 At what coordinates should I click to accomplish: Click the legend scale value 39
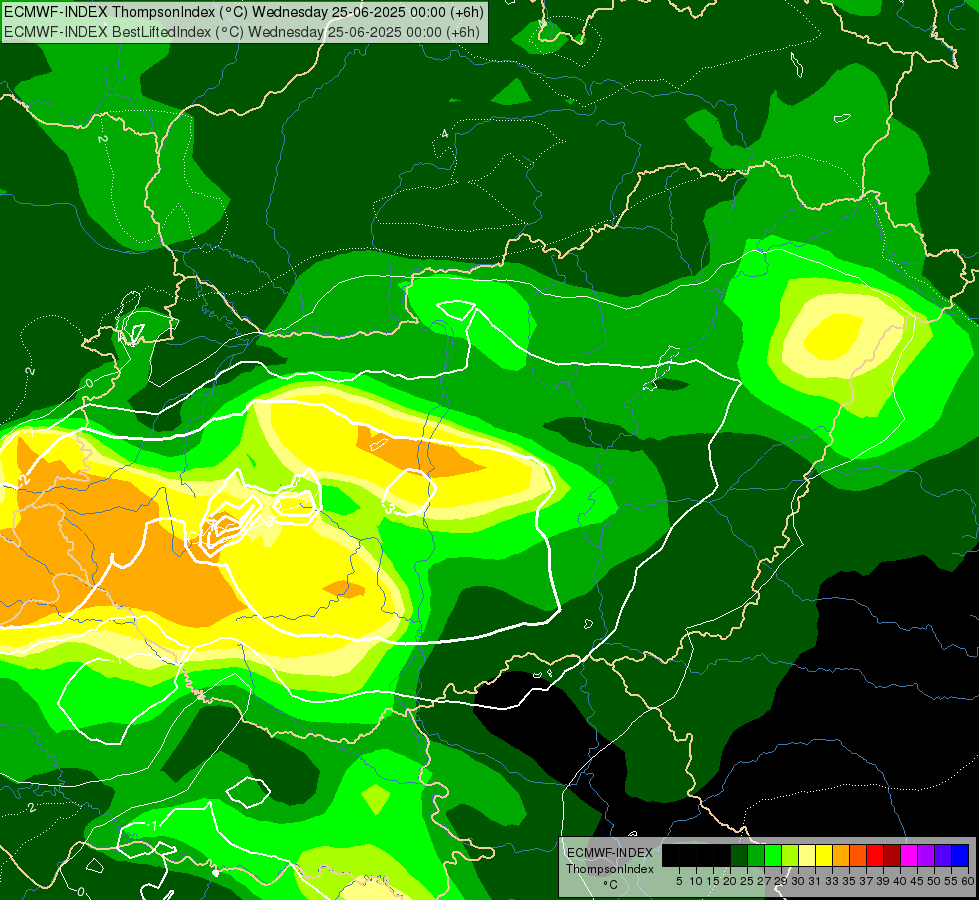tap(883, 881)
